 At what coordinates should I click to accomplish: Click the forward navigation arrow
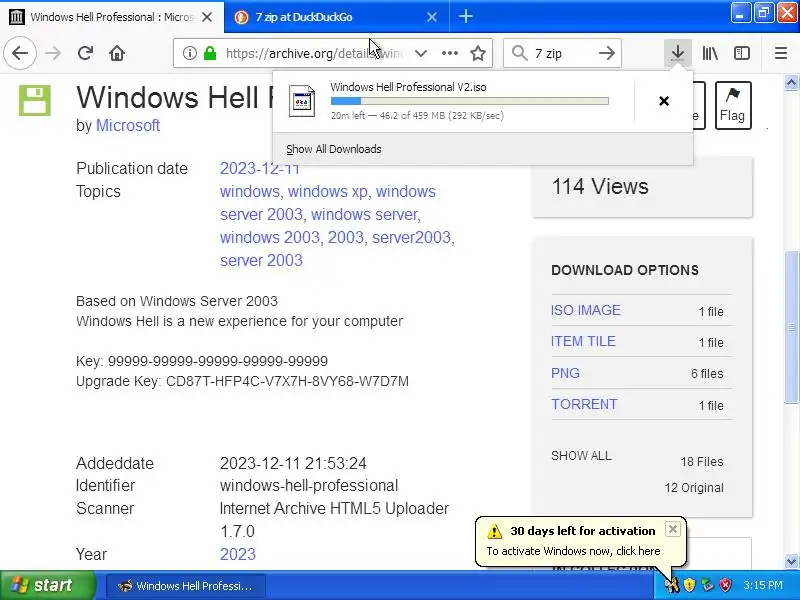click(x=53, y=53)
